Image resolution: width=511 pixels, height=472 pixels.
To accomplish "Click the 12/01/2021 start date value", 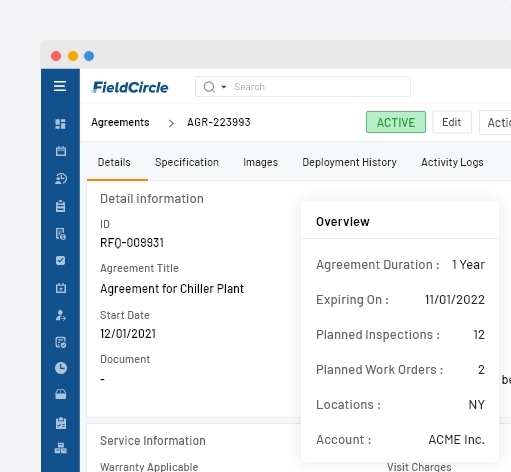I will (128, 334).
